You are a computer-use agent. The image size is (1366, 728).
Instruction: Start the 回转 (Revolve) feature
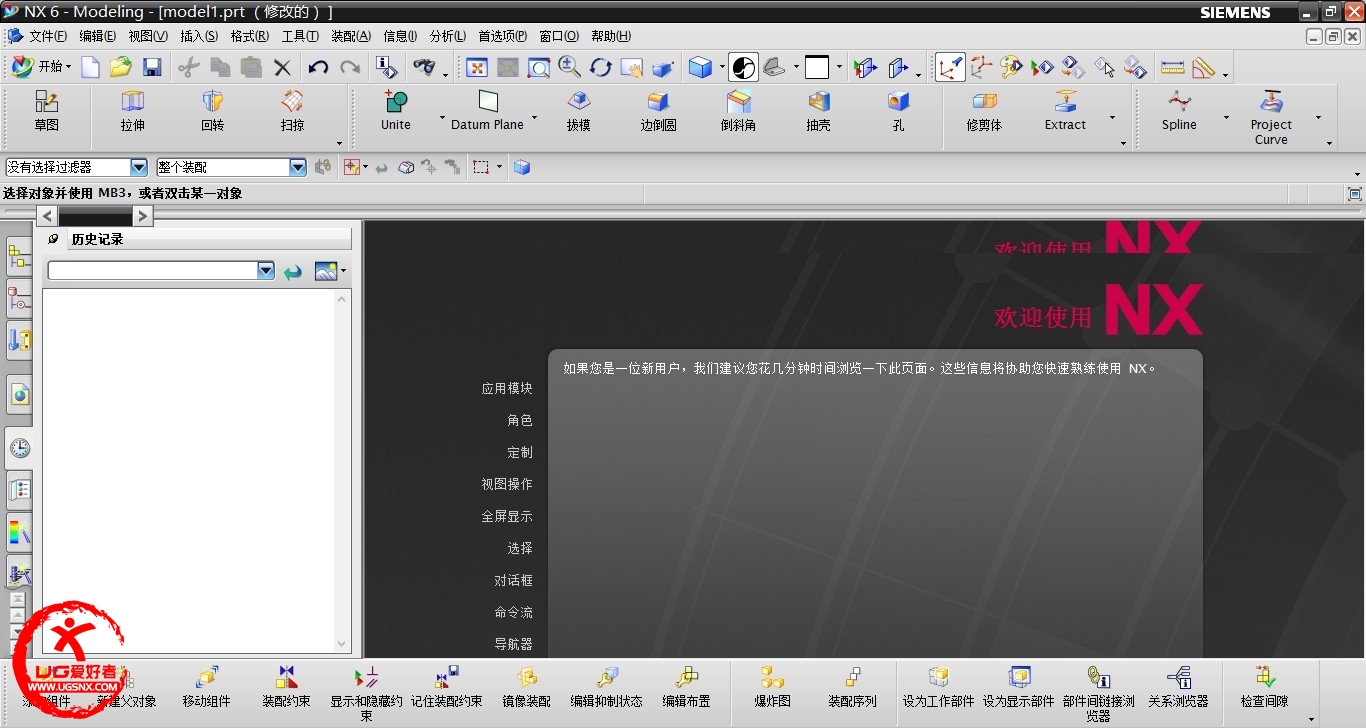pos(212,111)
